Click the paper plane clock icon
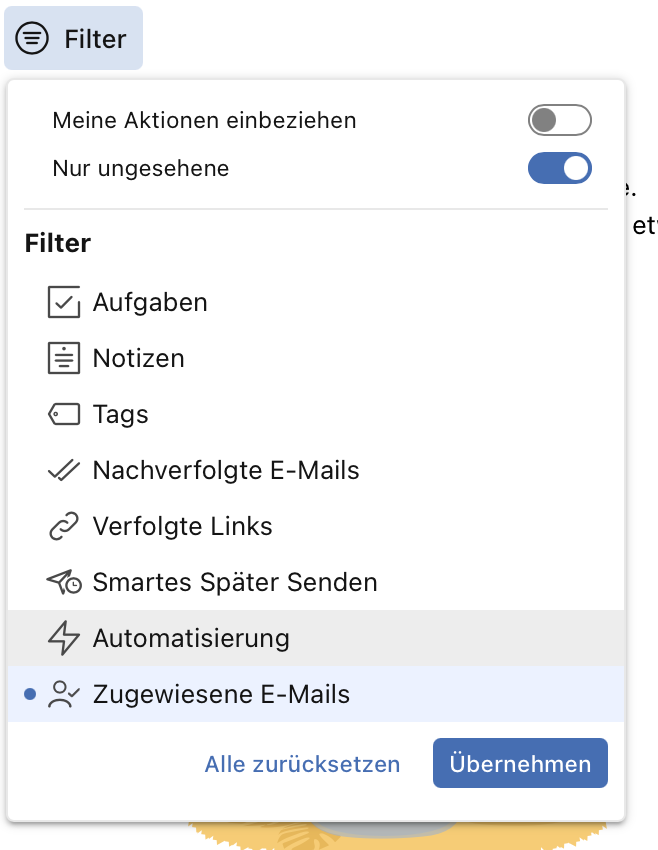This screenshot has width=658, height=850. pos(64,582)
